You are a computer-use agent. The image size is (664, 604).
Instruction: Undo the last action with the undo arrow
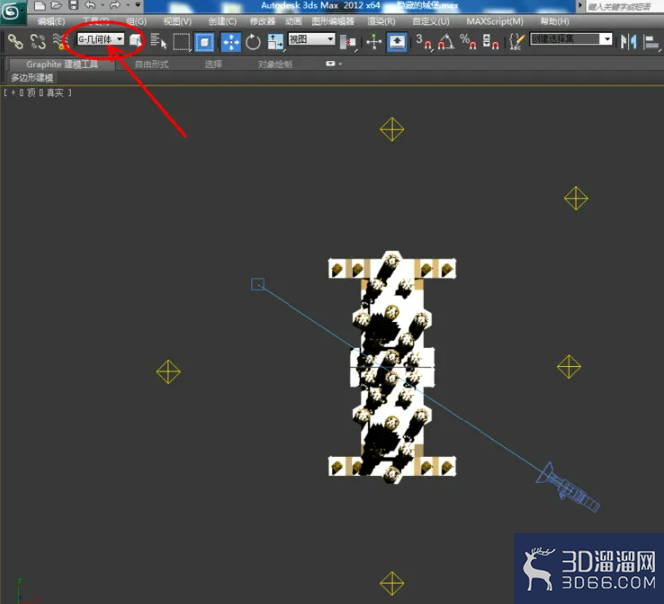(90, 6)
